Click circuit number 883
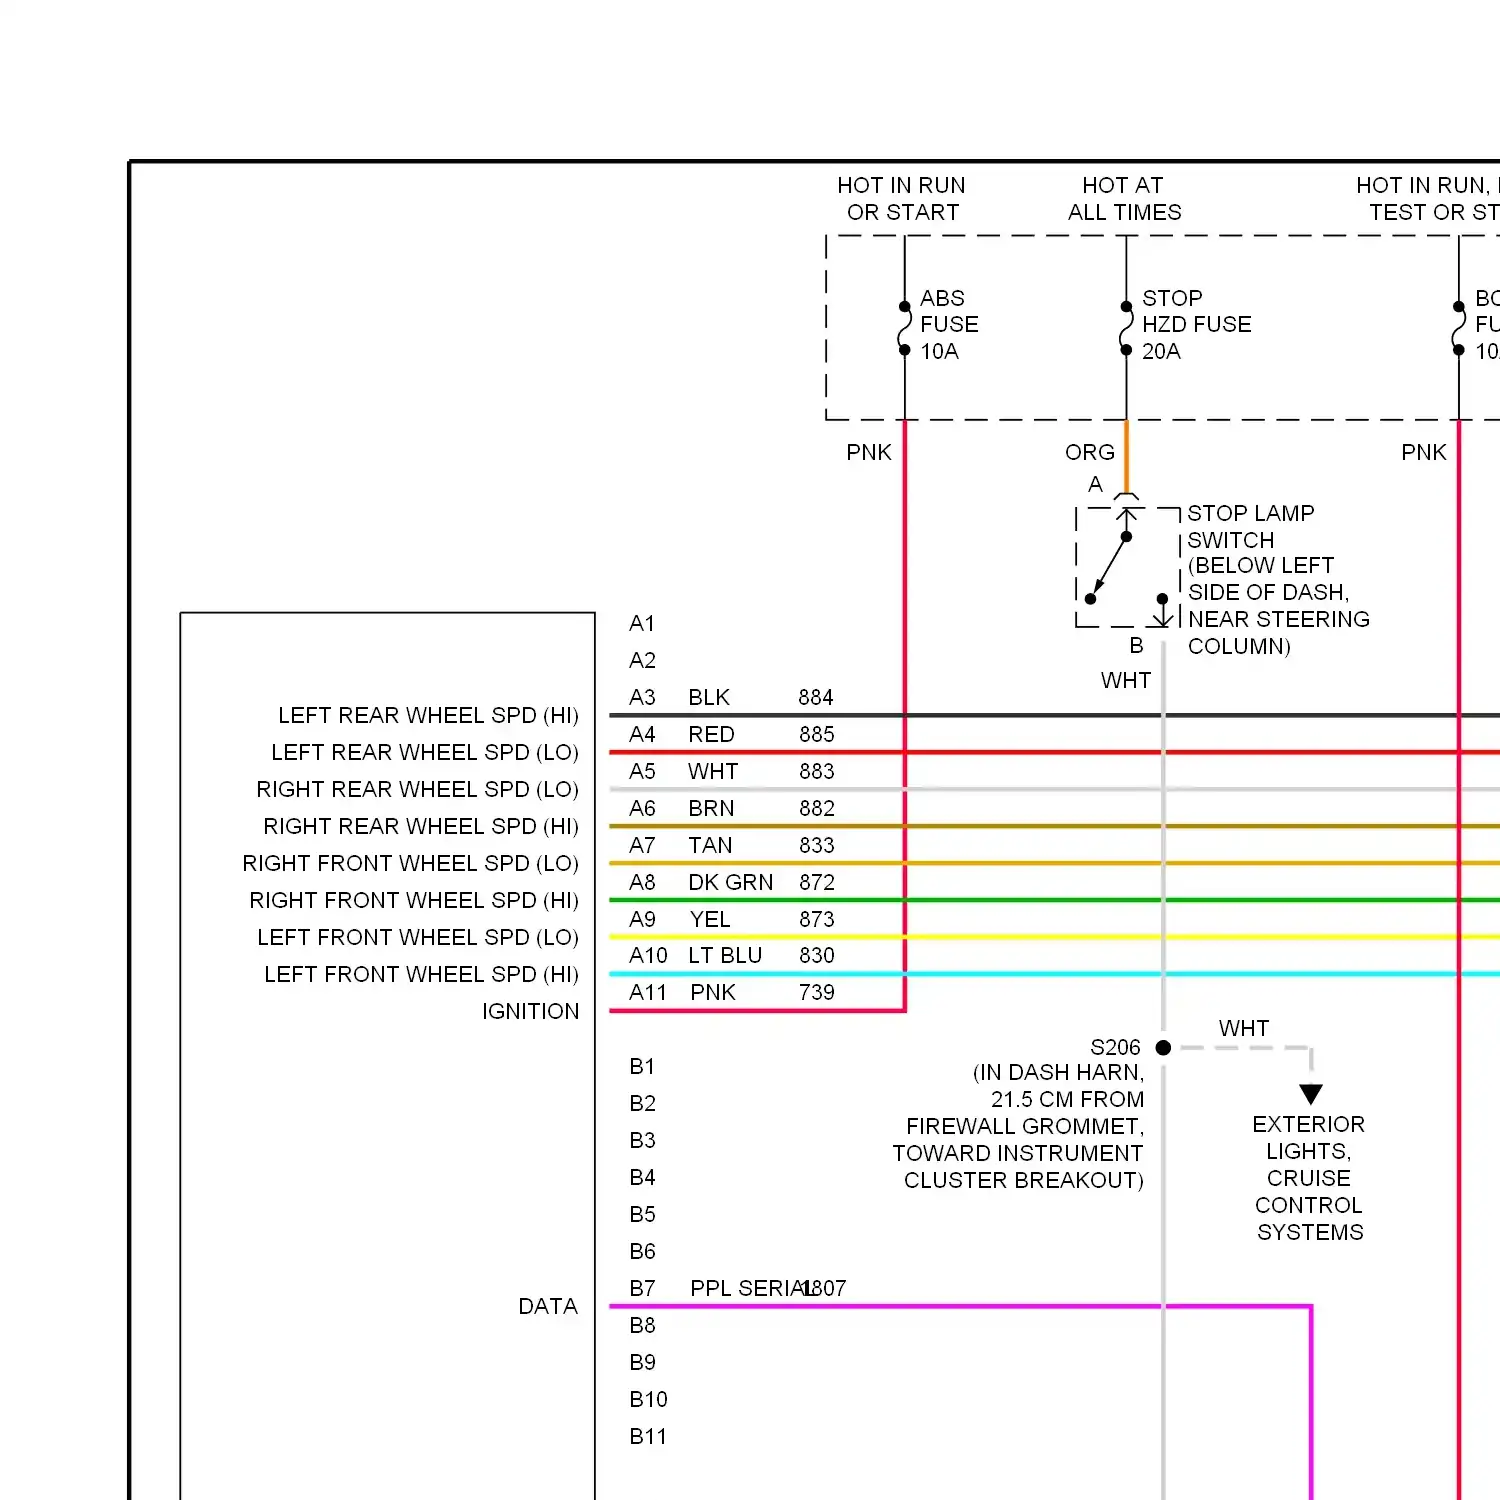 (816, 772)
